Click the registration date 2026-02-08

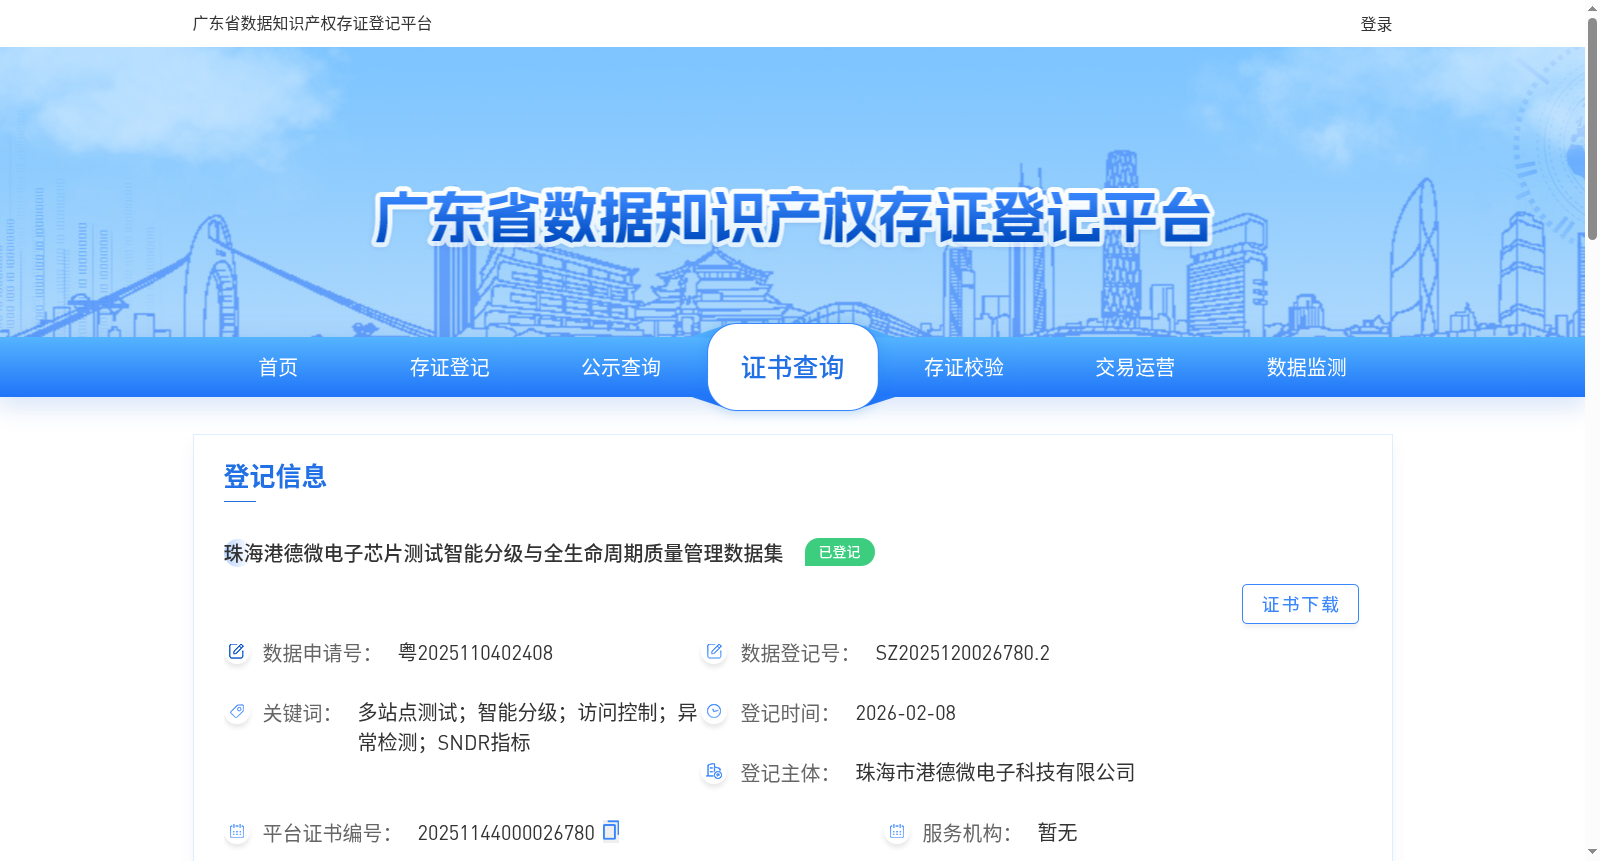click(906, 713)
